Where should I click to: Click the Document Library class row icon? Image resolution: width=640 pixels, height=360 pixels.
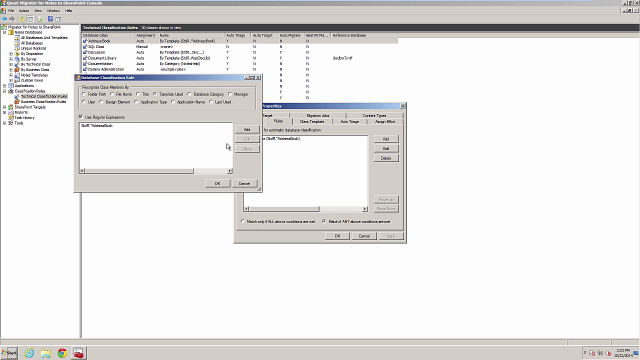85,58
